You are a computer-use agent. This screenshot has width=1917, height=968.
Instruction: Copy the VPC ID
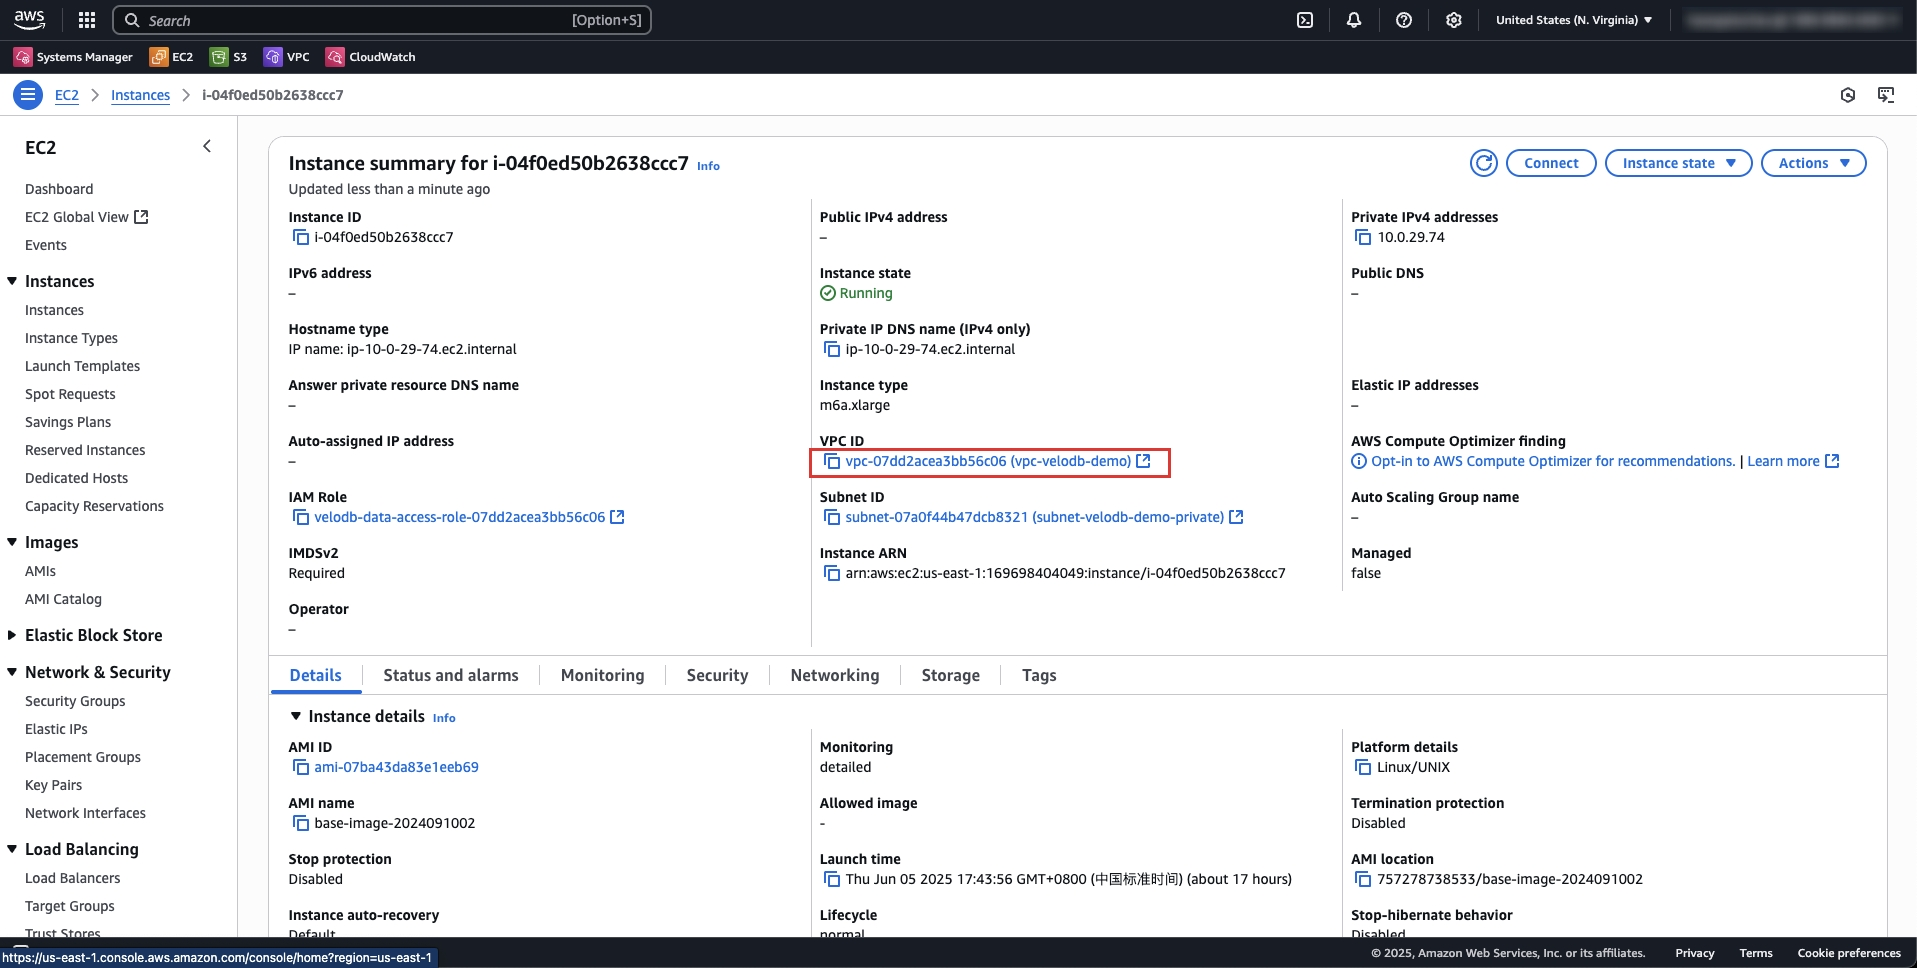point(831,461)
